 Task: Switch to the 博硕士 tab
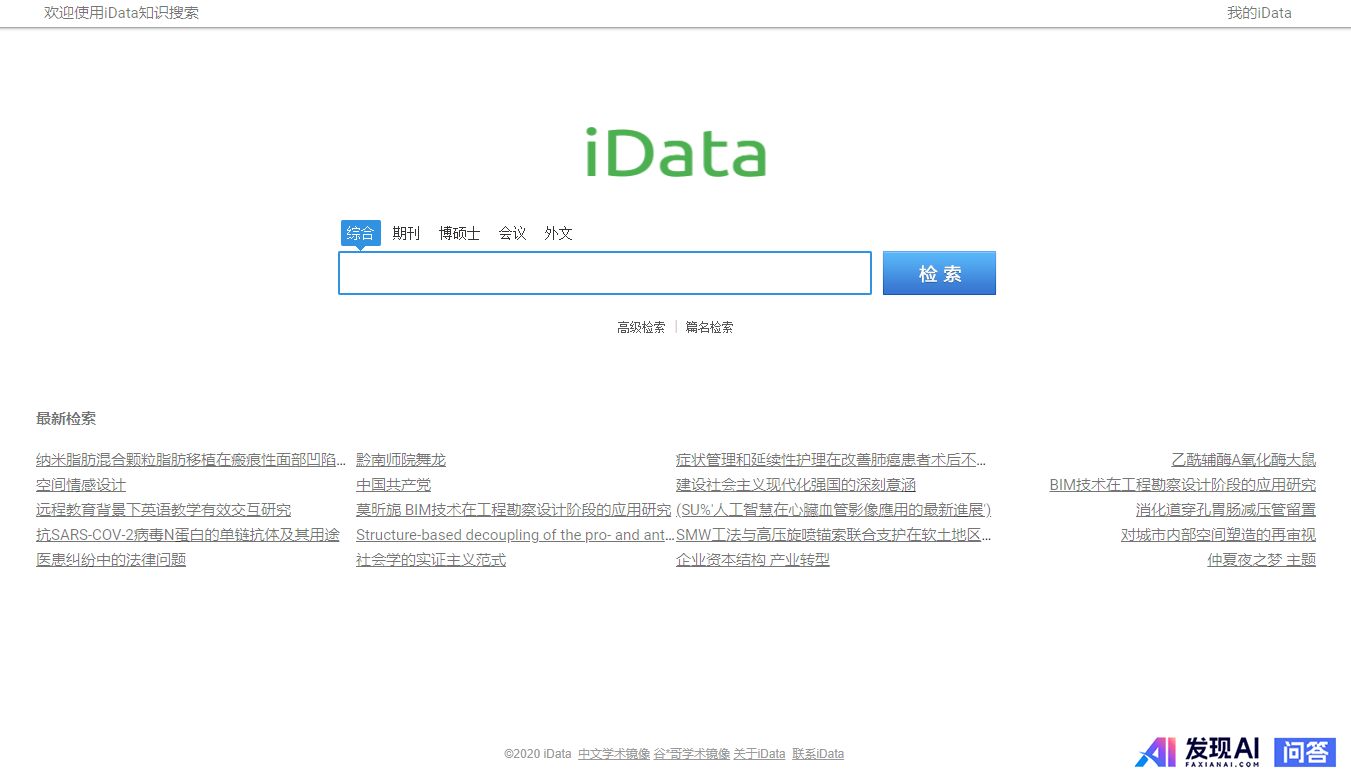[x=459, y=233]
